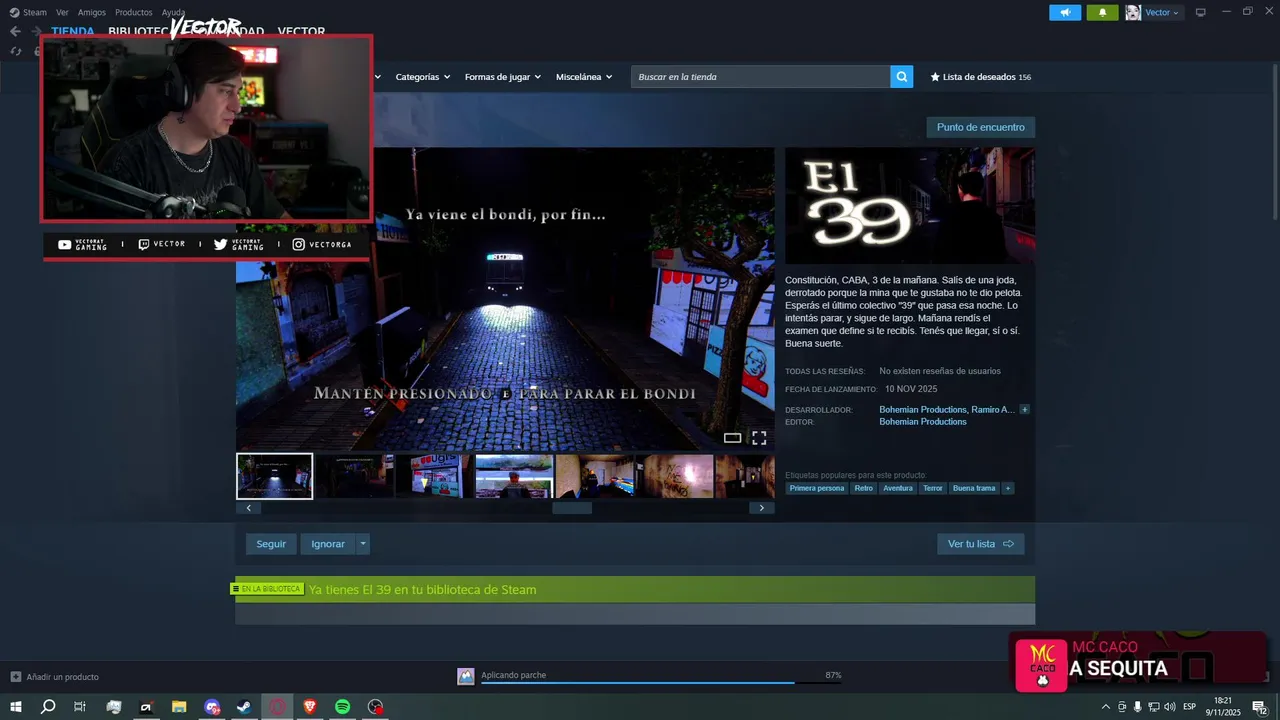Open the Ayuda menu
Screen dimensions: 1280x720
(174, 12)
